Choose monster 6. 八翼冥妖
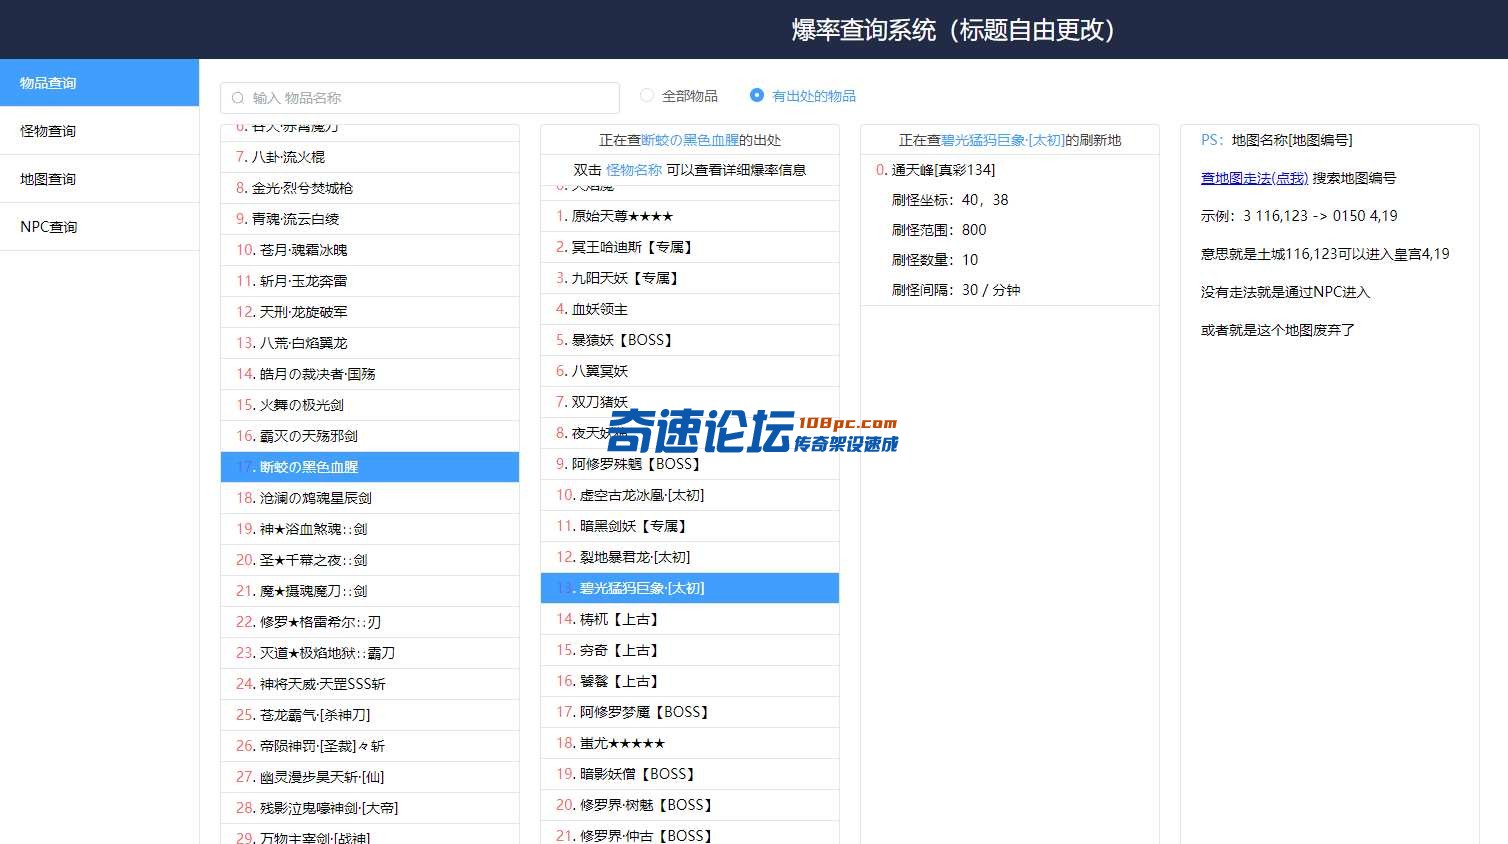The image size is (1508, 844). click(690, 371)
